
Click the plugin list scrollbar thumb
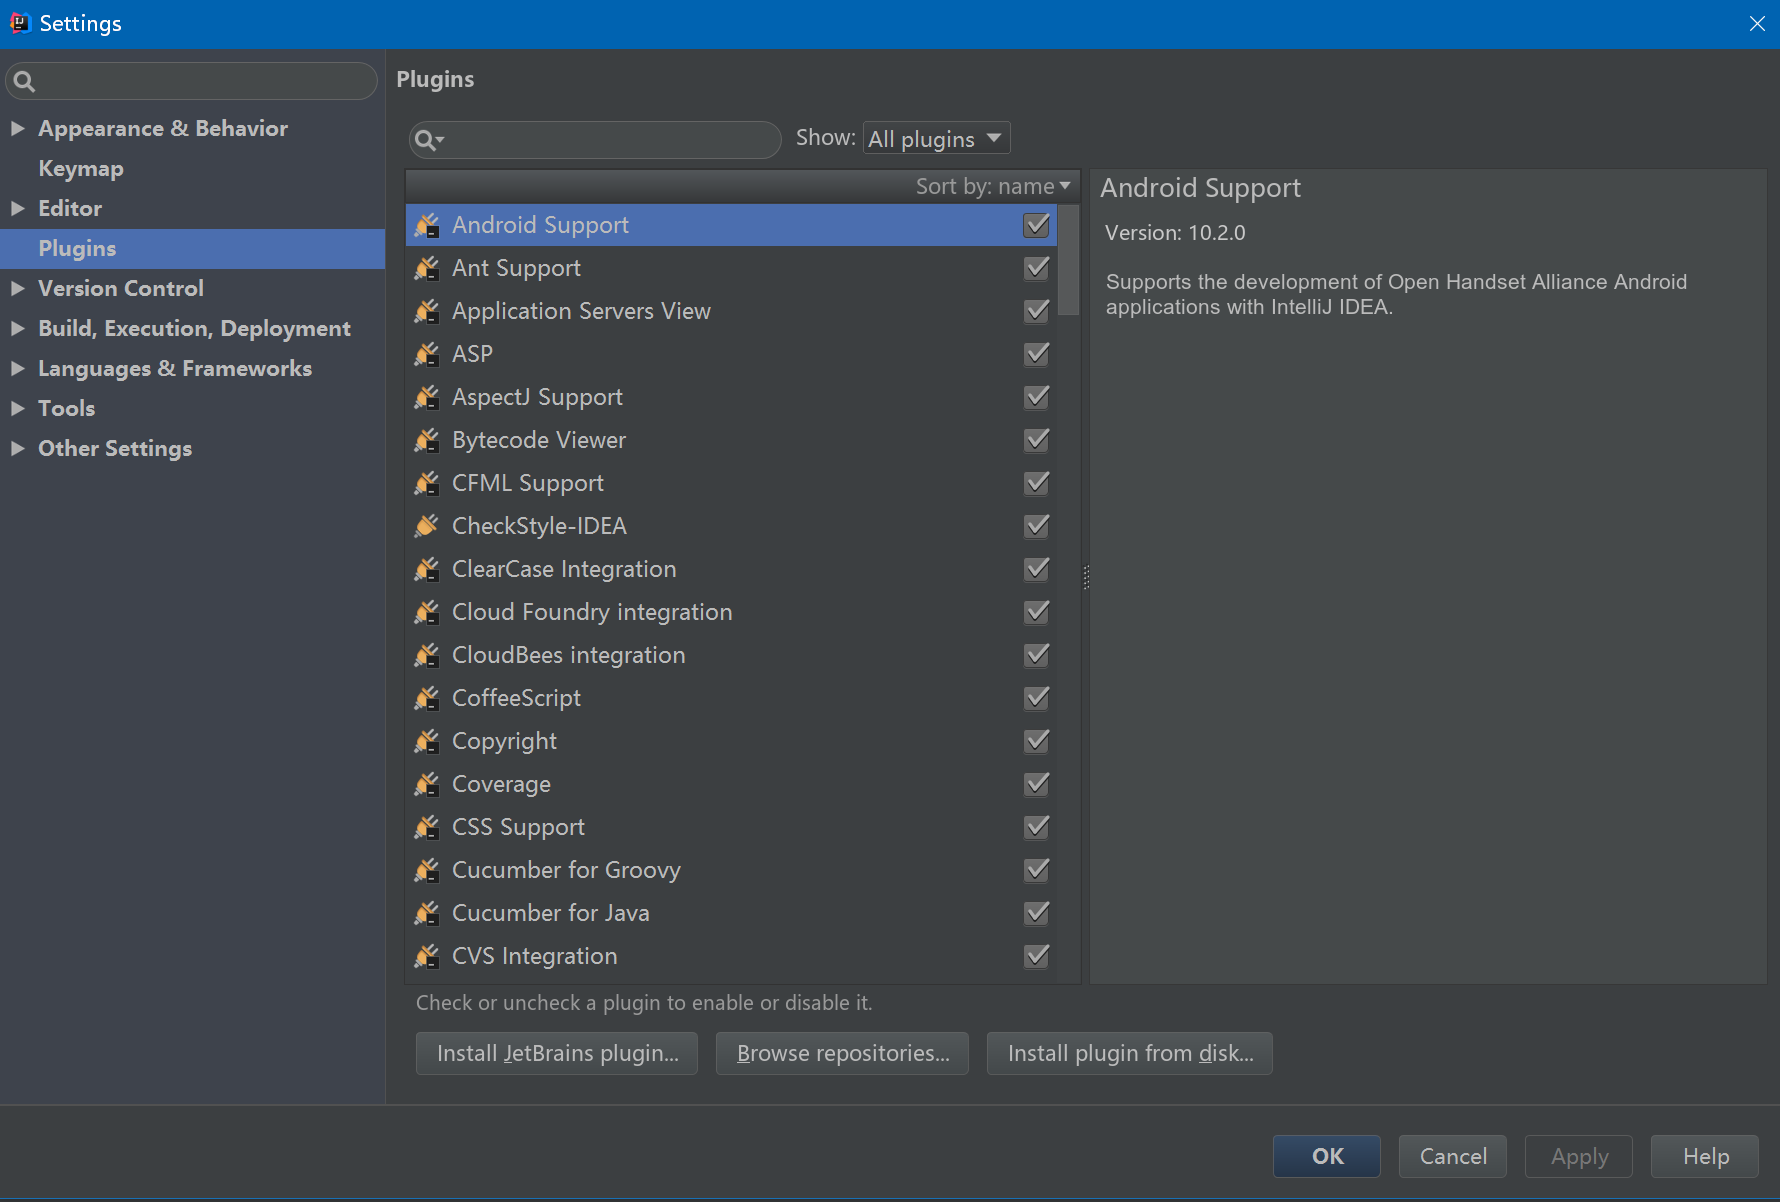coord(1069,260)
